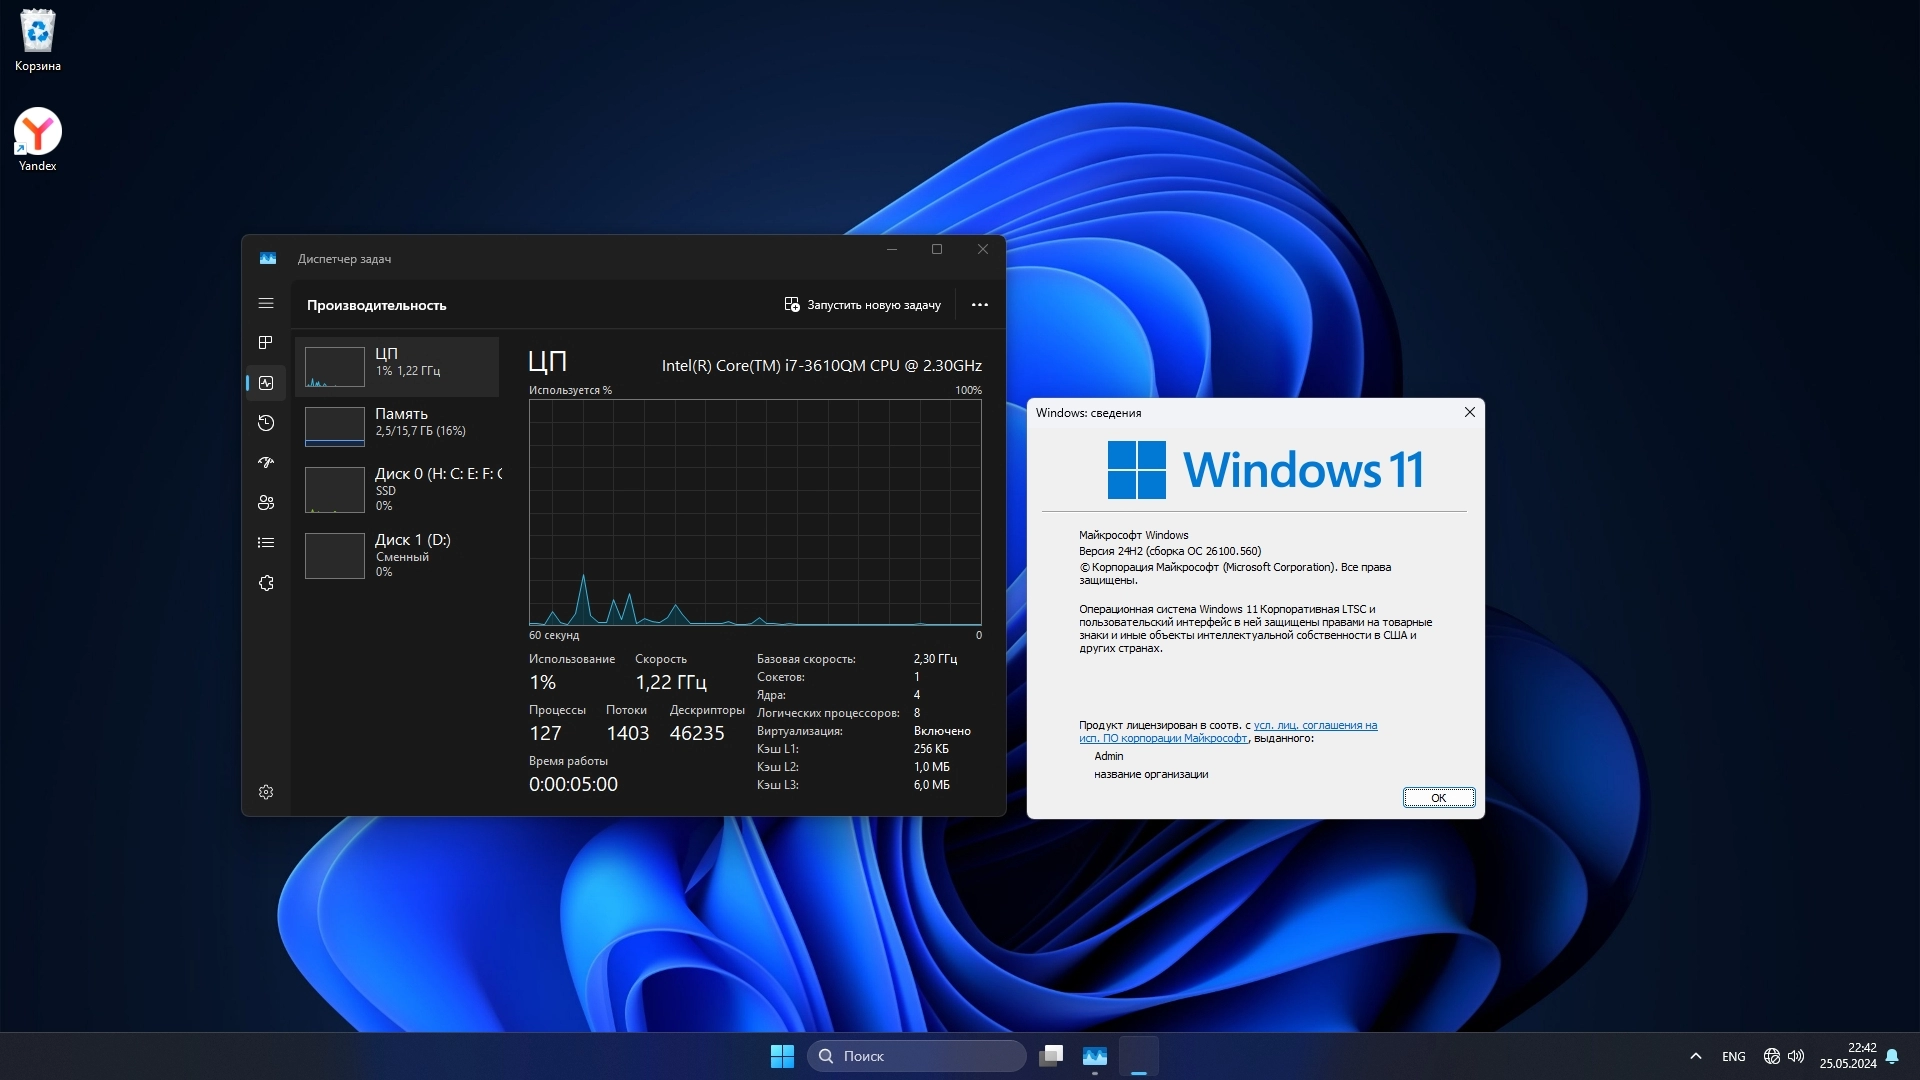Open Services puzzle icon in sidebar
This screenshot has width=1920, height=1080.
265,583
